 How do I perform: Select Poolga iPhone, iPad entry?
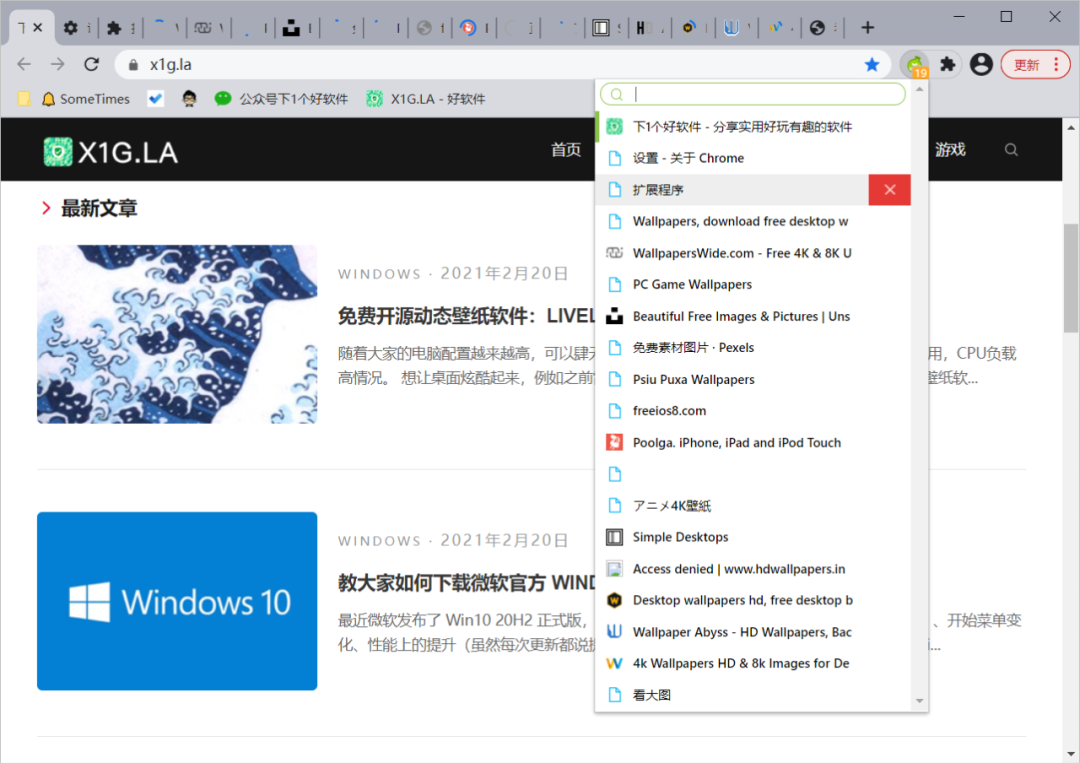click(x=753, y=443)
